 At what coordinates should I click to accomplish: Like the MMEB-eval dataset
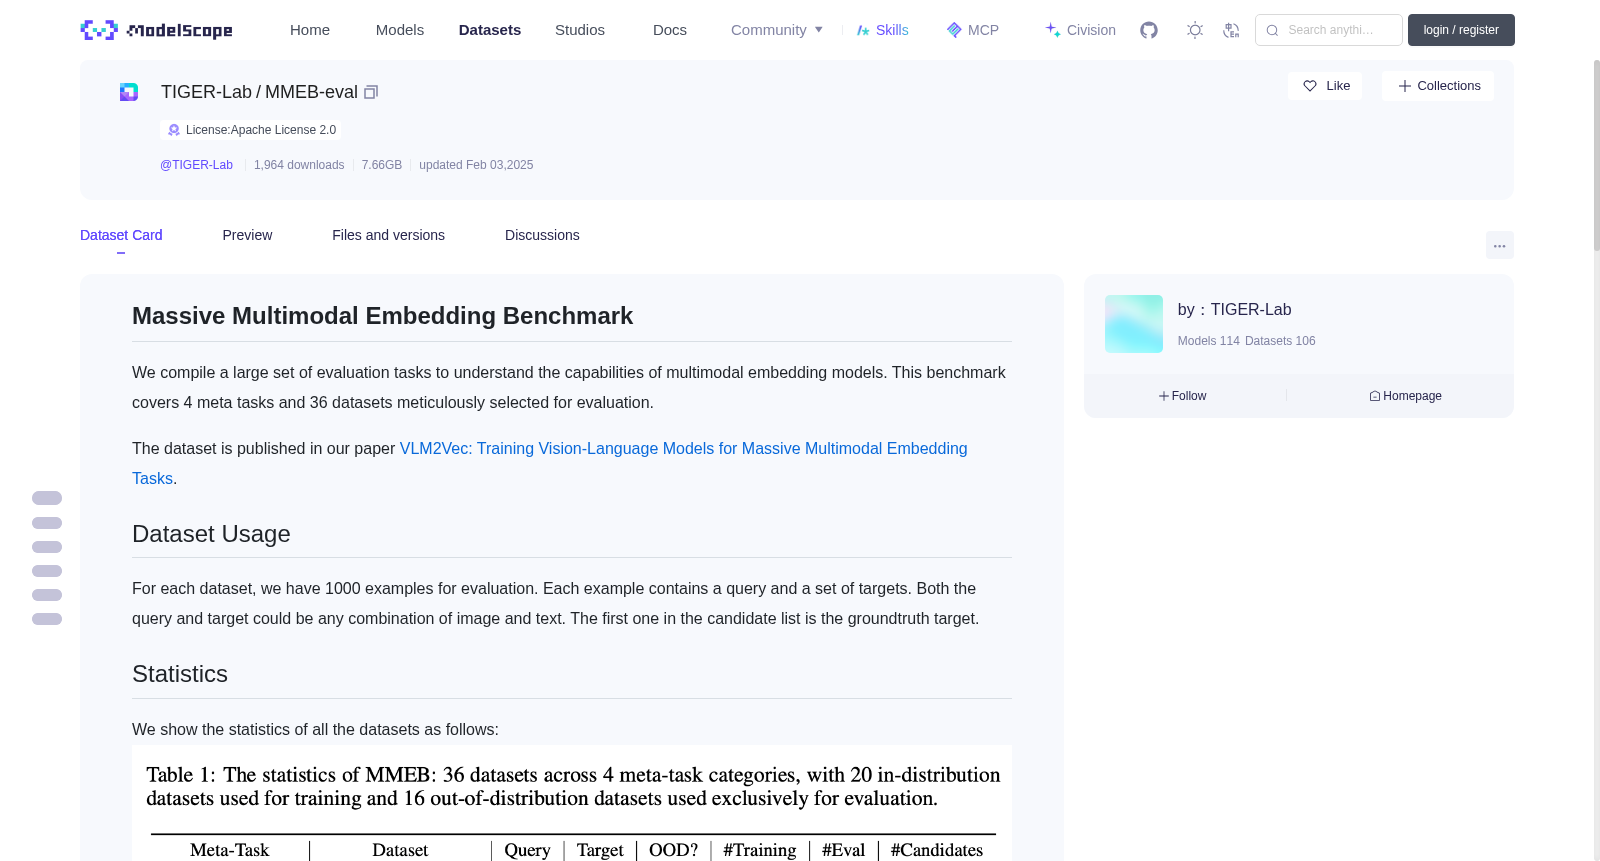point(1325,86)
